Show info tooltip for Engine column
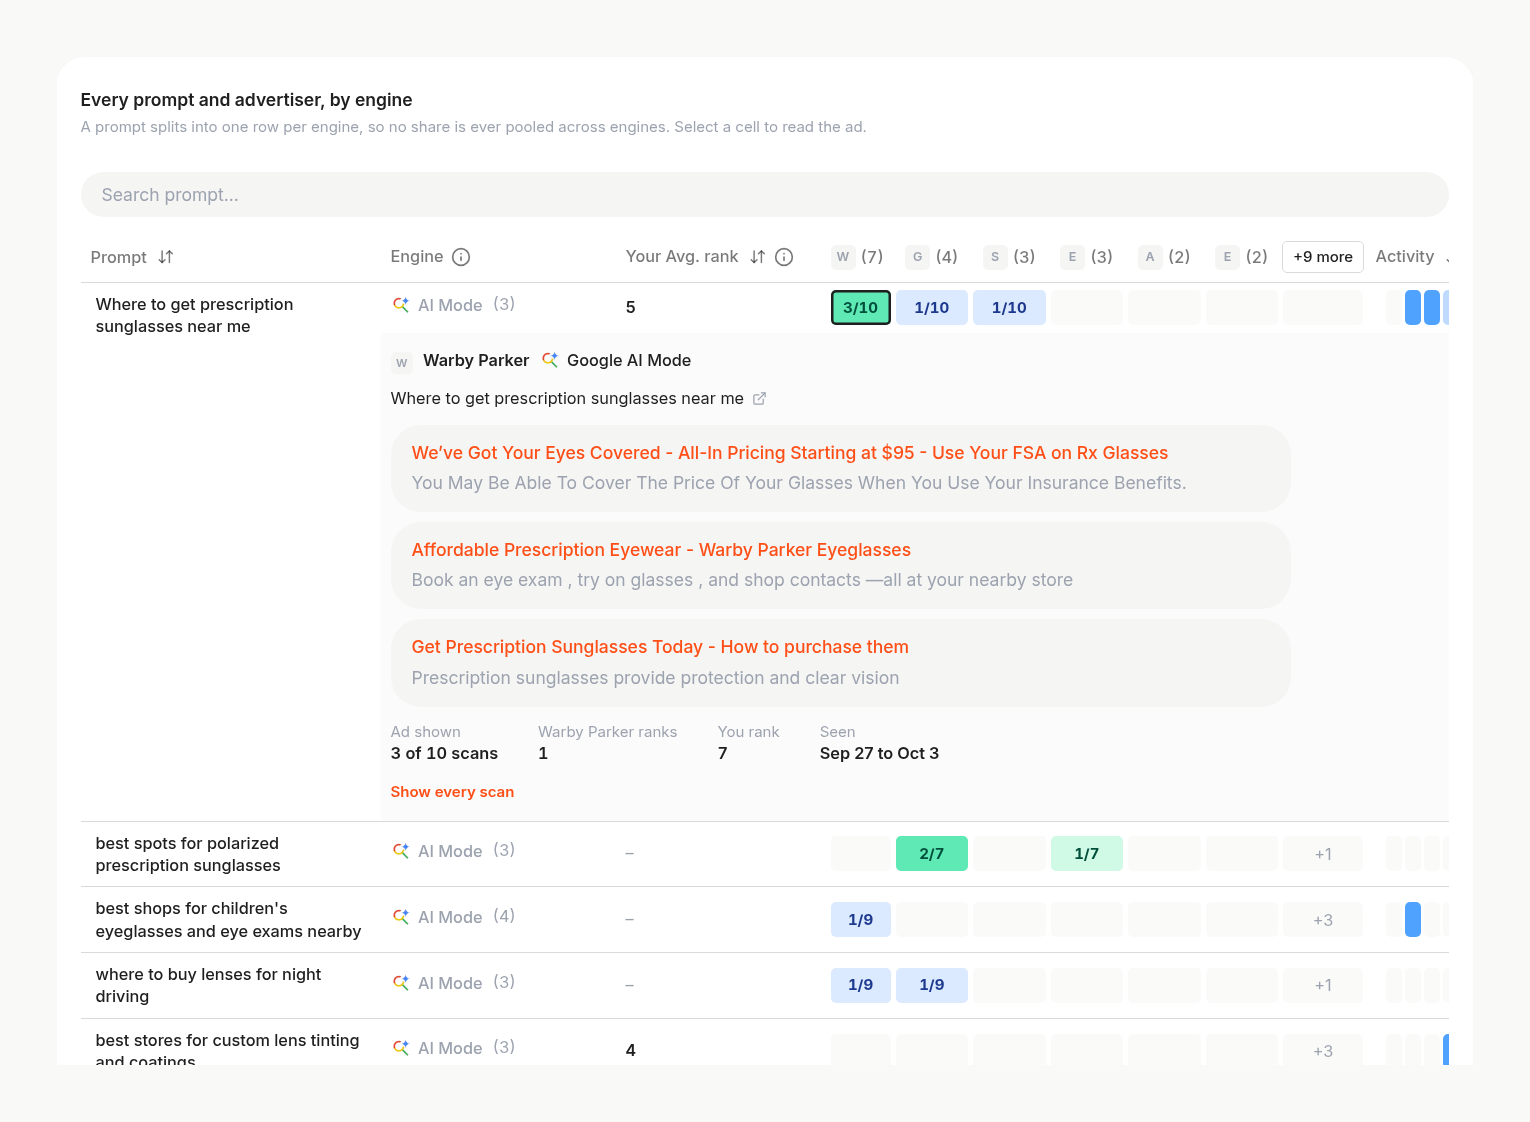The height and width of the screenshot is (1122, 1530). 461,257
